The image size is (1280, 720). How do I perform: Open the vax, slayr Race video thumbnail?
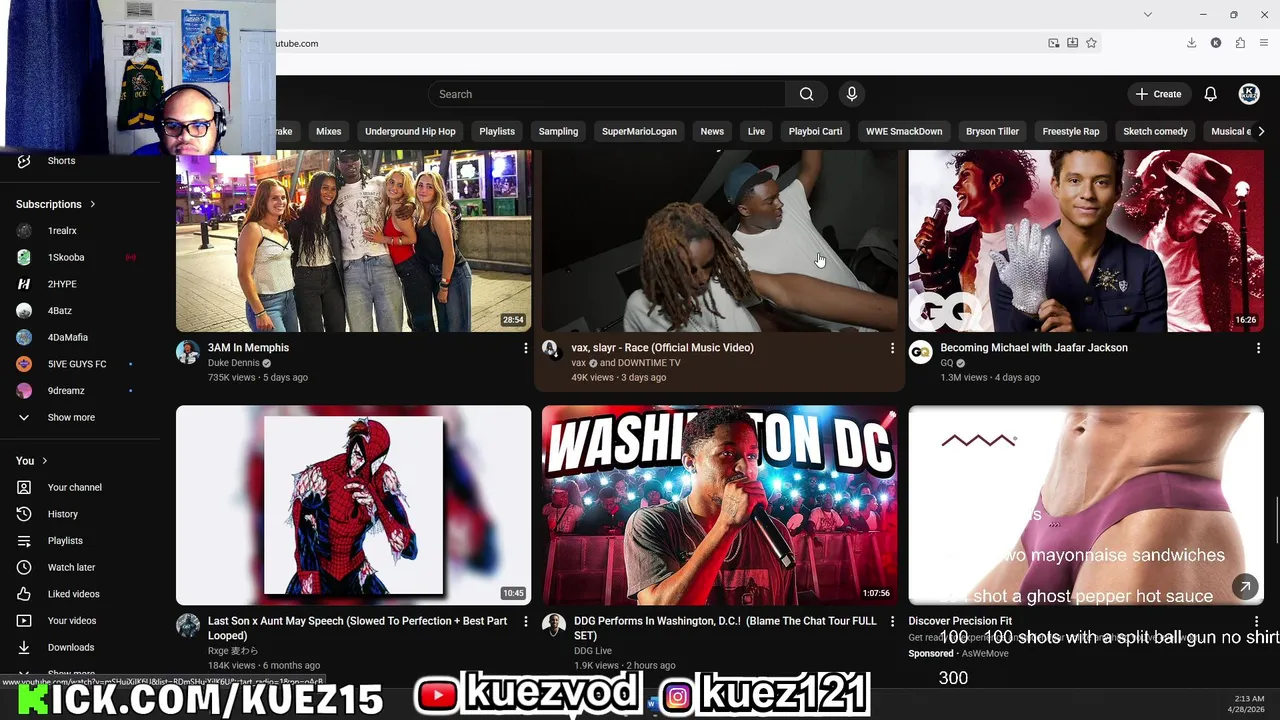(720, 241)
